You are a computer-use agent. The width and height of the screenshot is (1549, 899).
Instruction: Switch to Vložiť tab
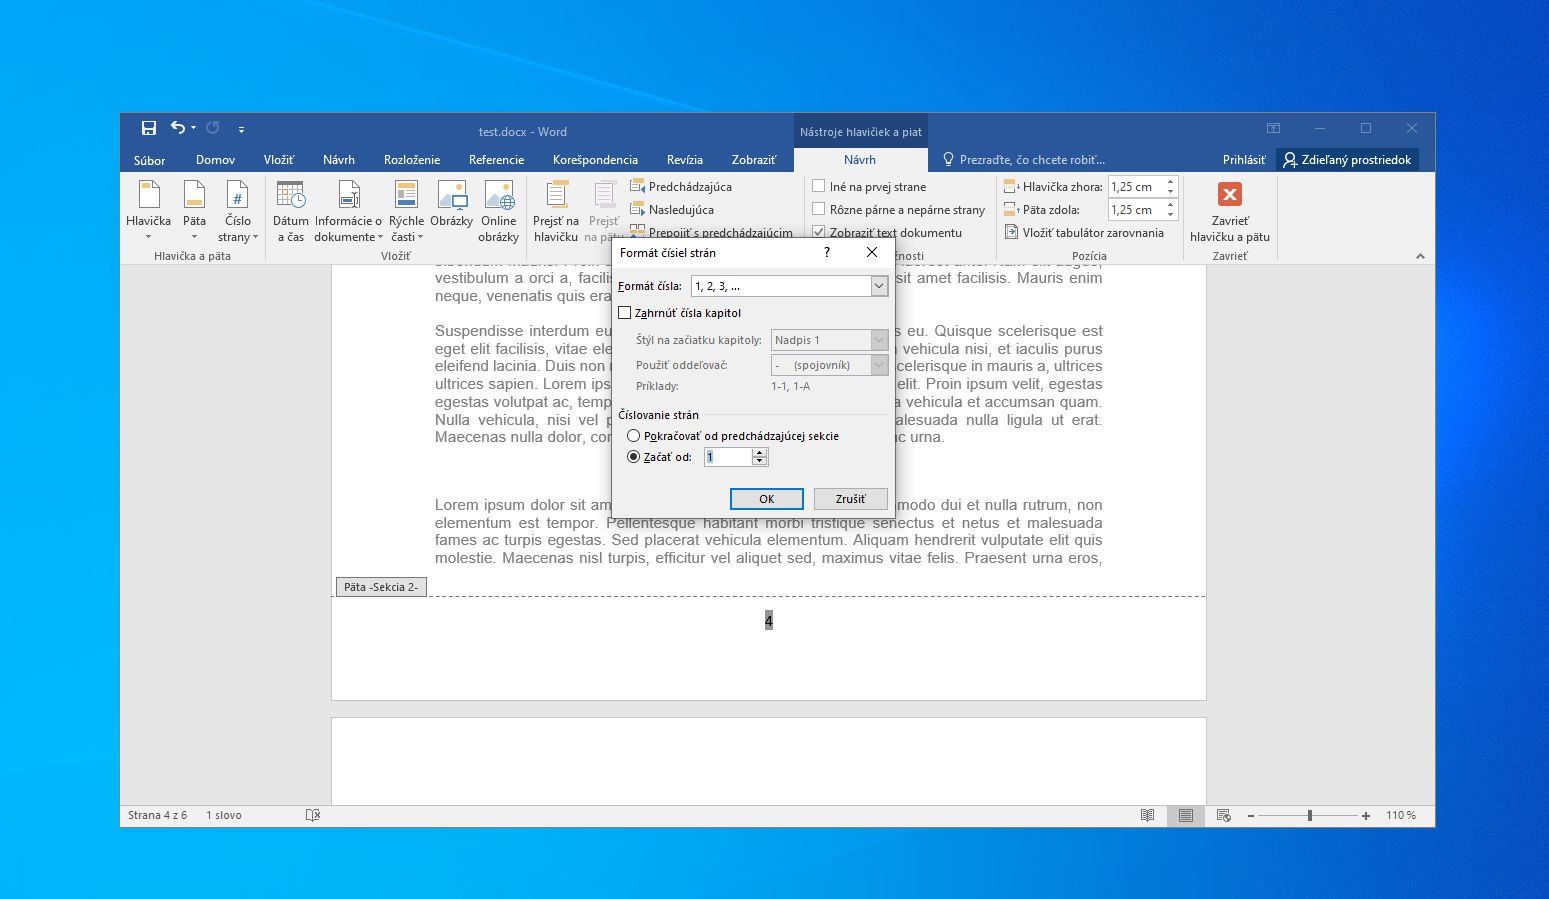279,159
